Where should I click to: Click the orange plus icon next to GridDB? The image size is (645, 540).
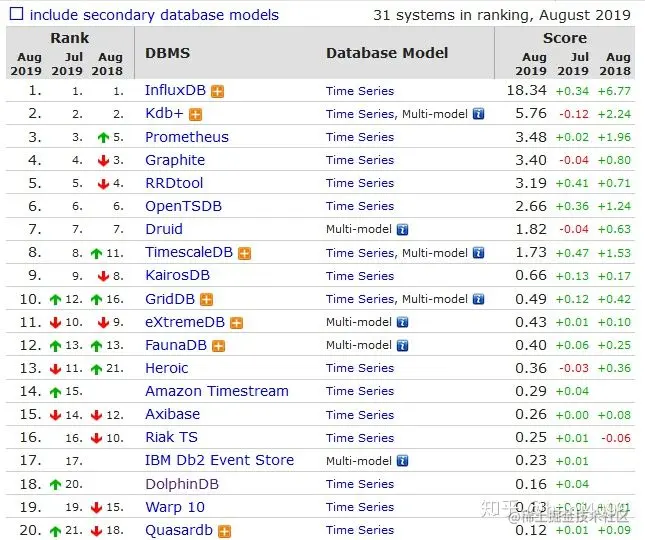[206, 300]
